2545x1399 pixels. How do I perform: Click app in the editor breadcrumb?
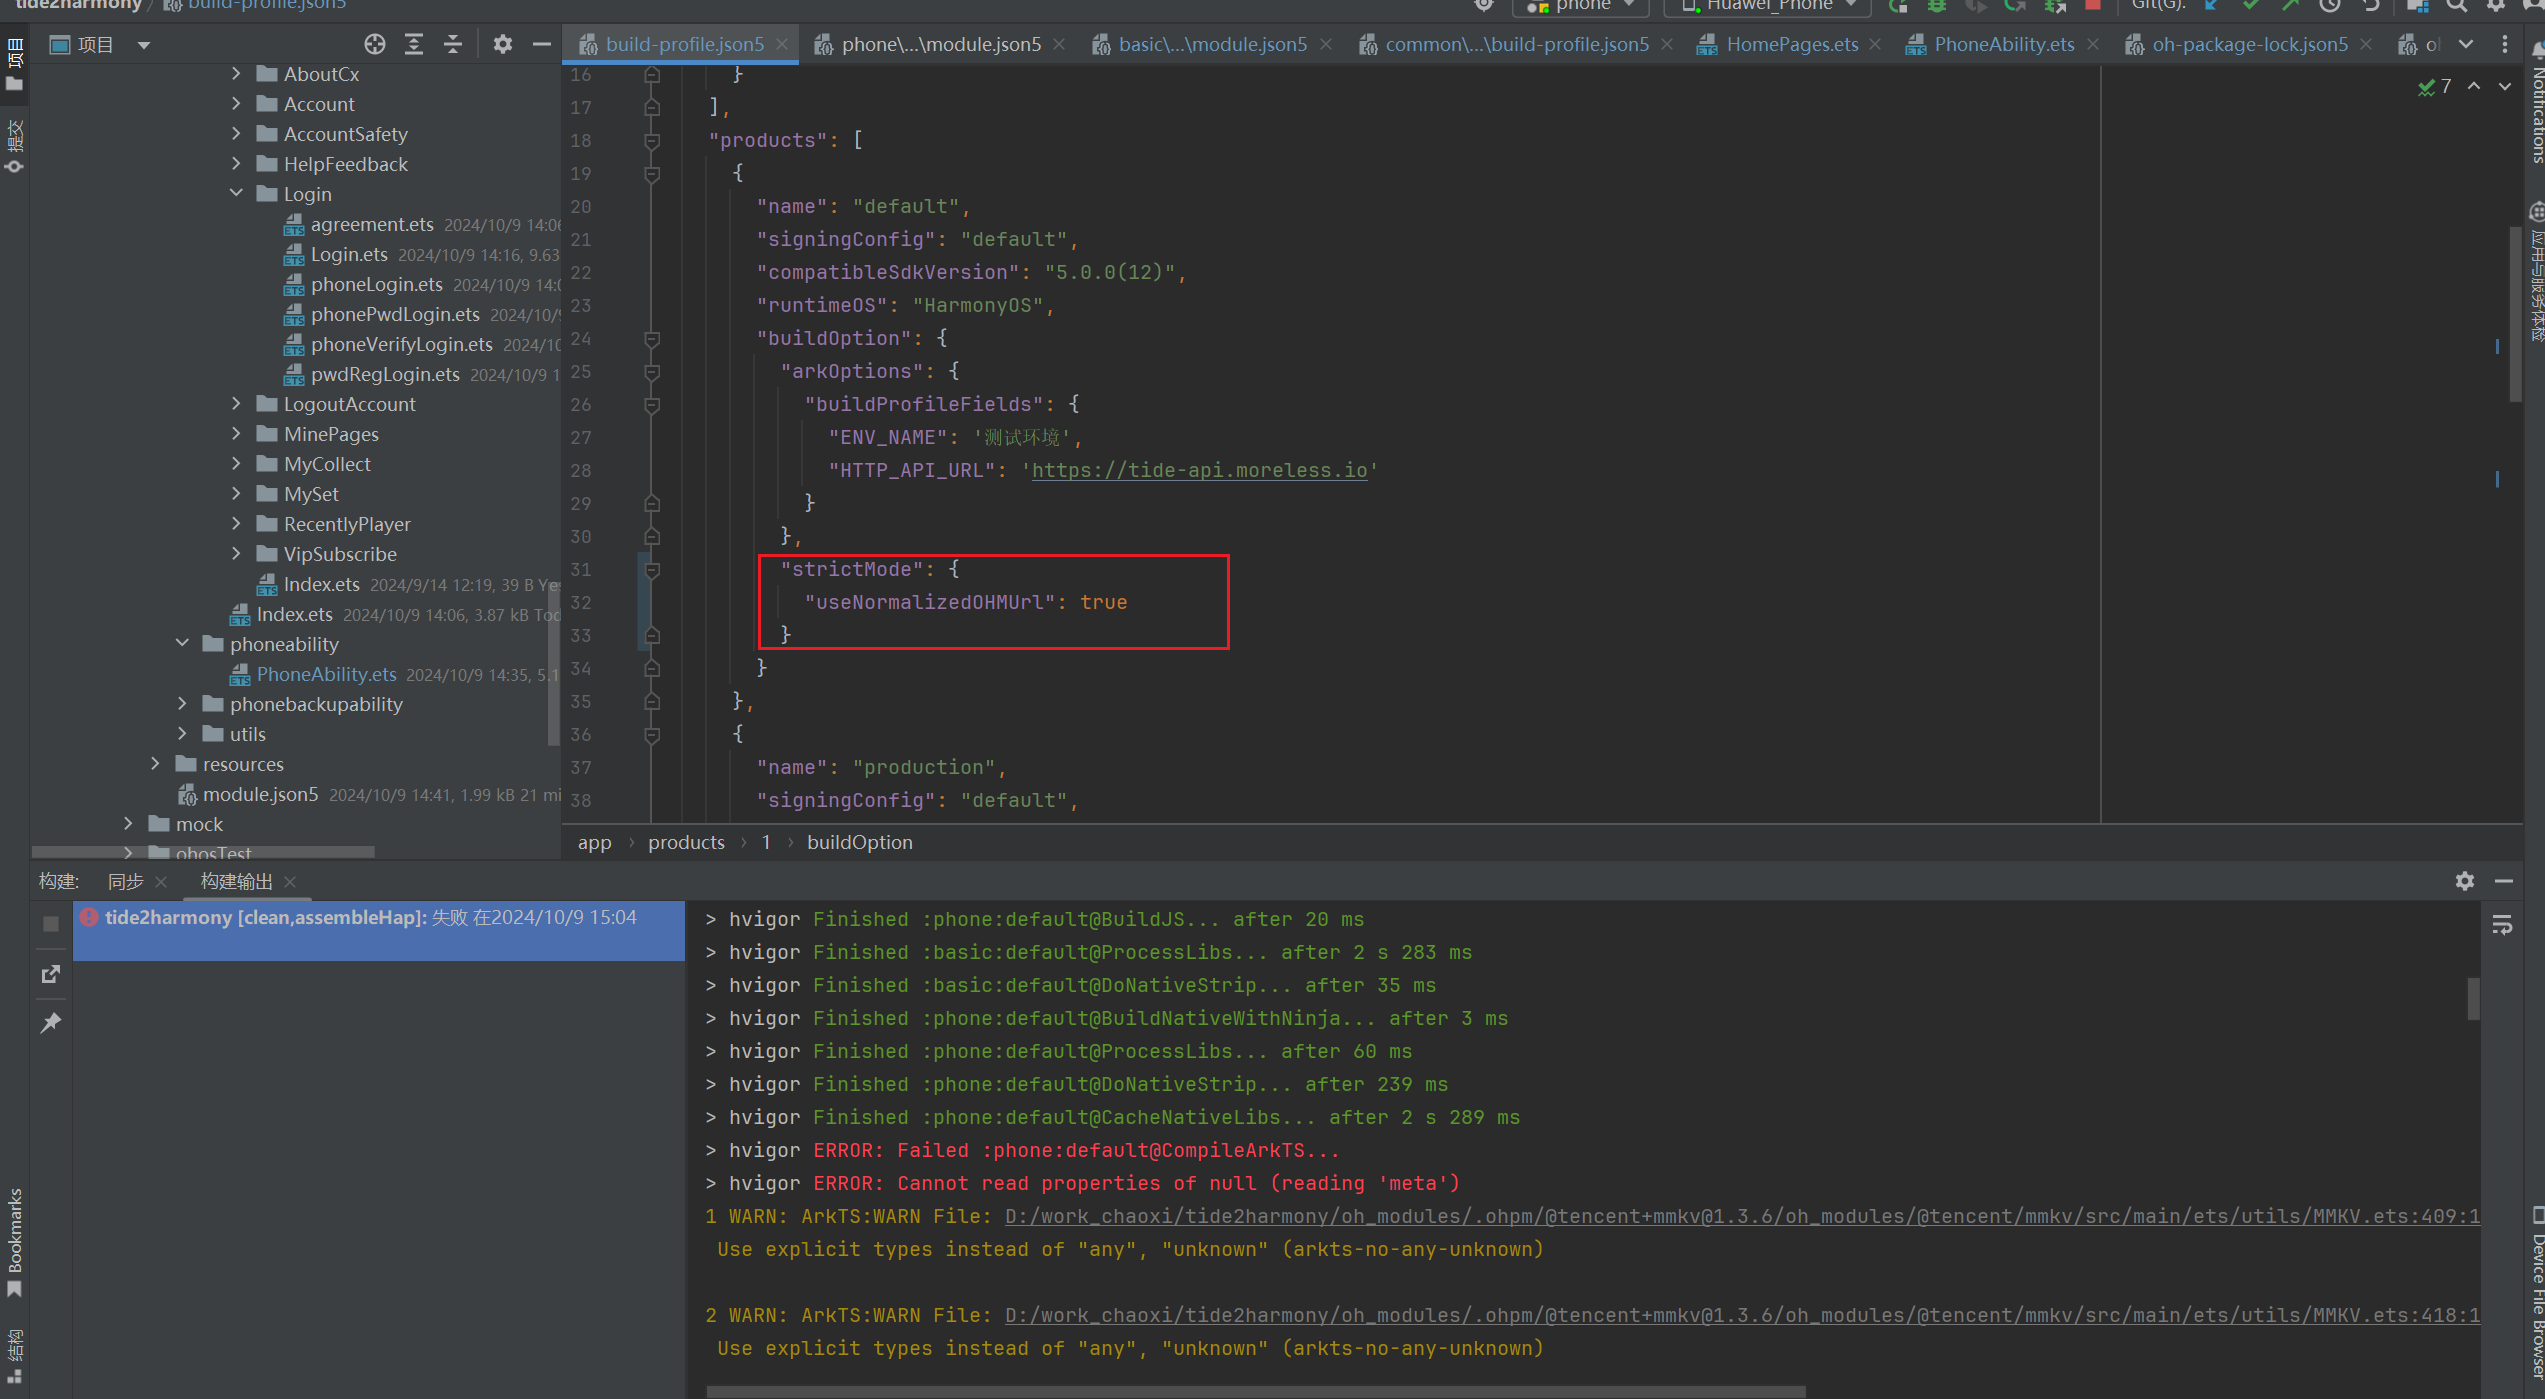pos(594,842)
